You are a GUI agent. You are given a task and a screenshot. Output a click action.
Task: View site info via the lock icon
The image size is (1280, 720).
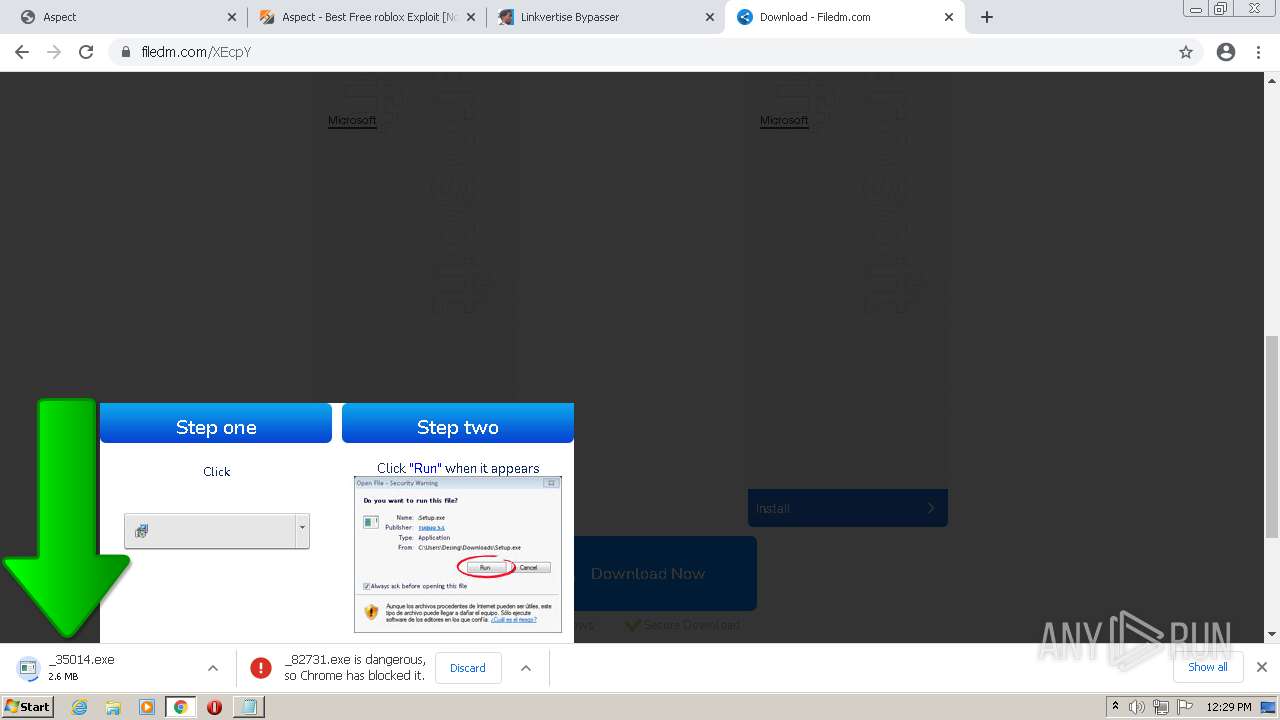126,52
